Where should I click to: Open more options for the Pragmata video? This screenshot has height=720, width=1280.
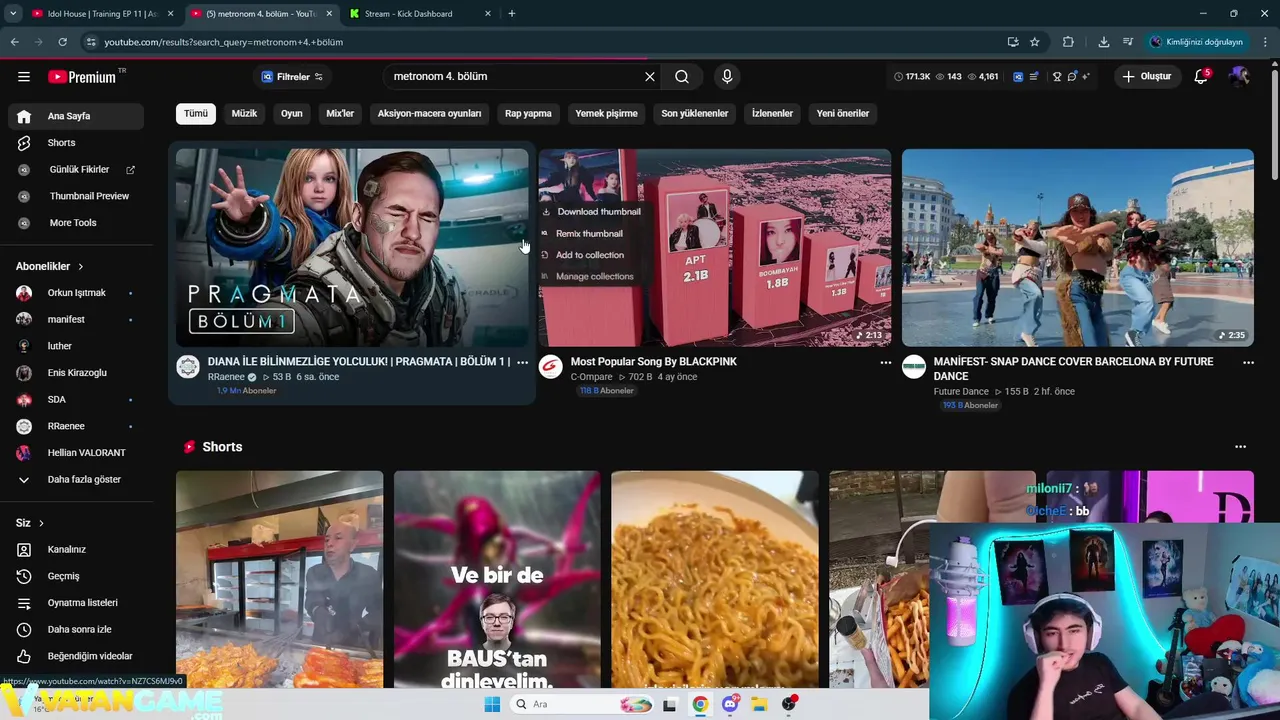tap(522, 363)
